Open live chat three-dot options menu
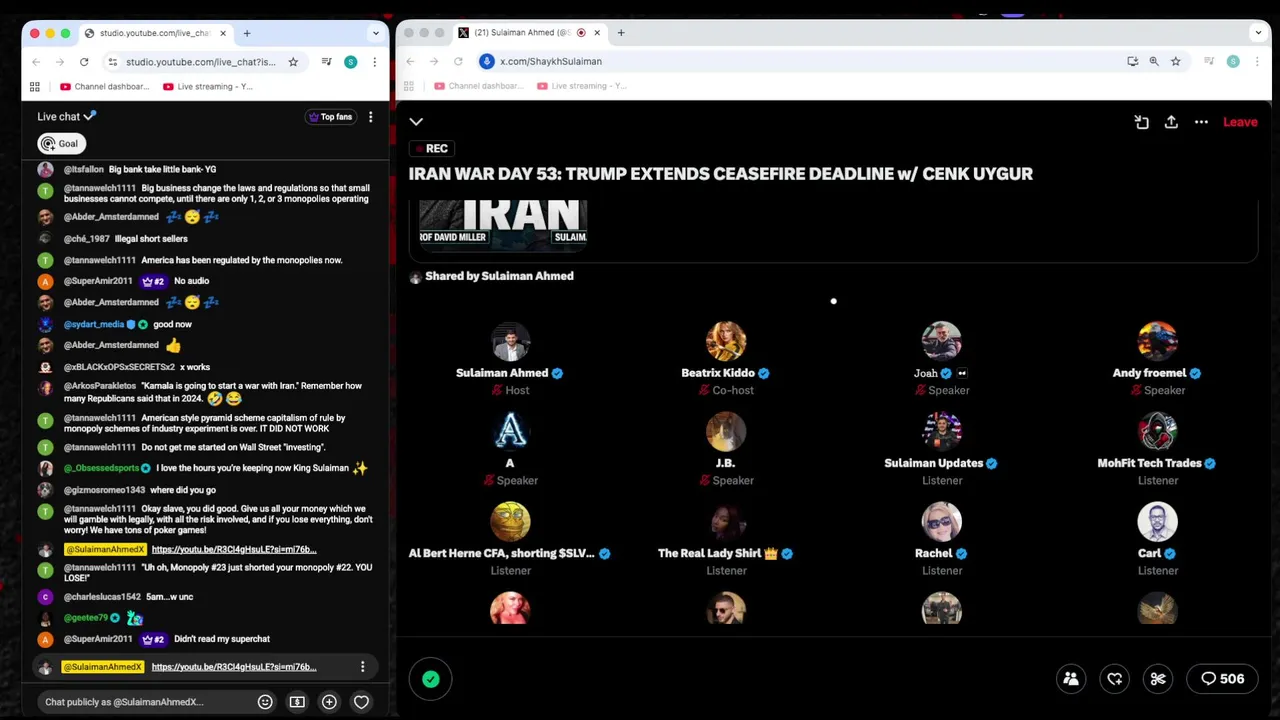1280x720 pixels. 370,117
